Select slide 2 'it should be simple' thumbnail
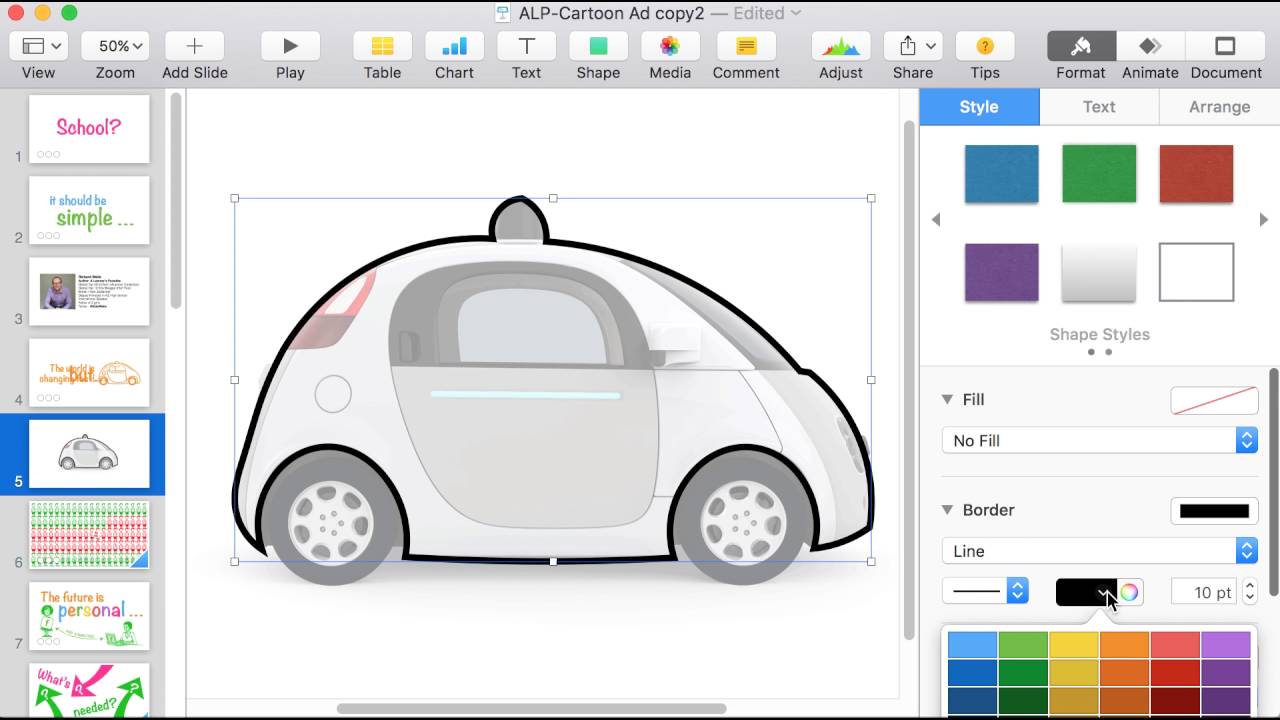The width and height of the screenshot is (1280, 720). (x=89, y=210)
